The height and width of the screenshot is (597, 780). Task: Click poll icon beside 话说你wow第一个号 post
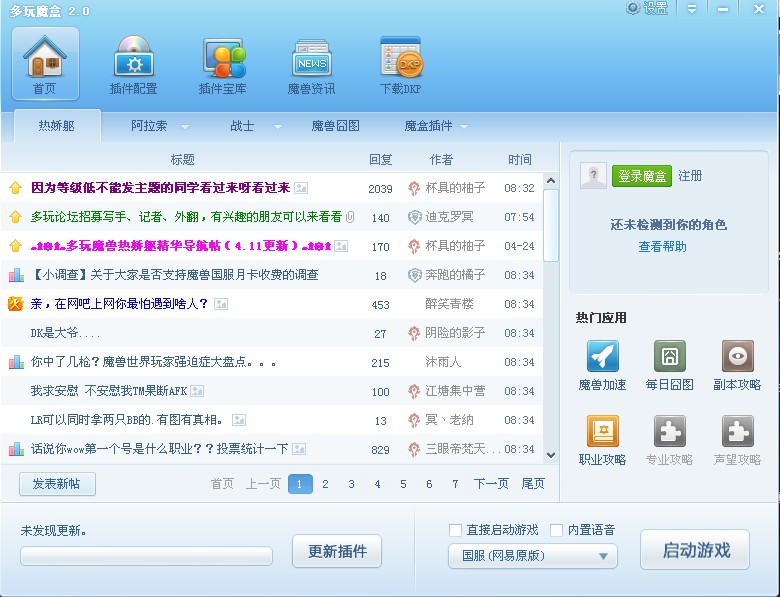[16, 449]
